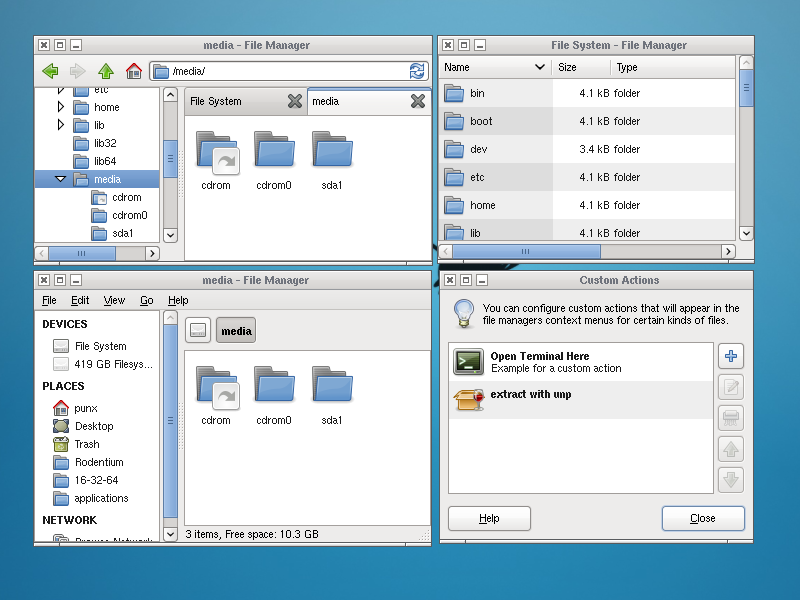Add a new custom action
This screenshot has height=600, width=800.
(x=730, y=357)
